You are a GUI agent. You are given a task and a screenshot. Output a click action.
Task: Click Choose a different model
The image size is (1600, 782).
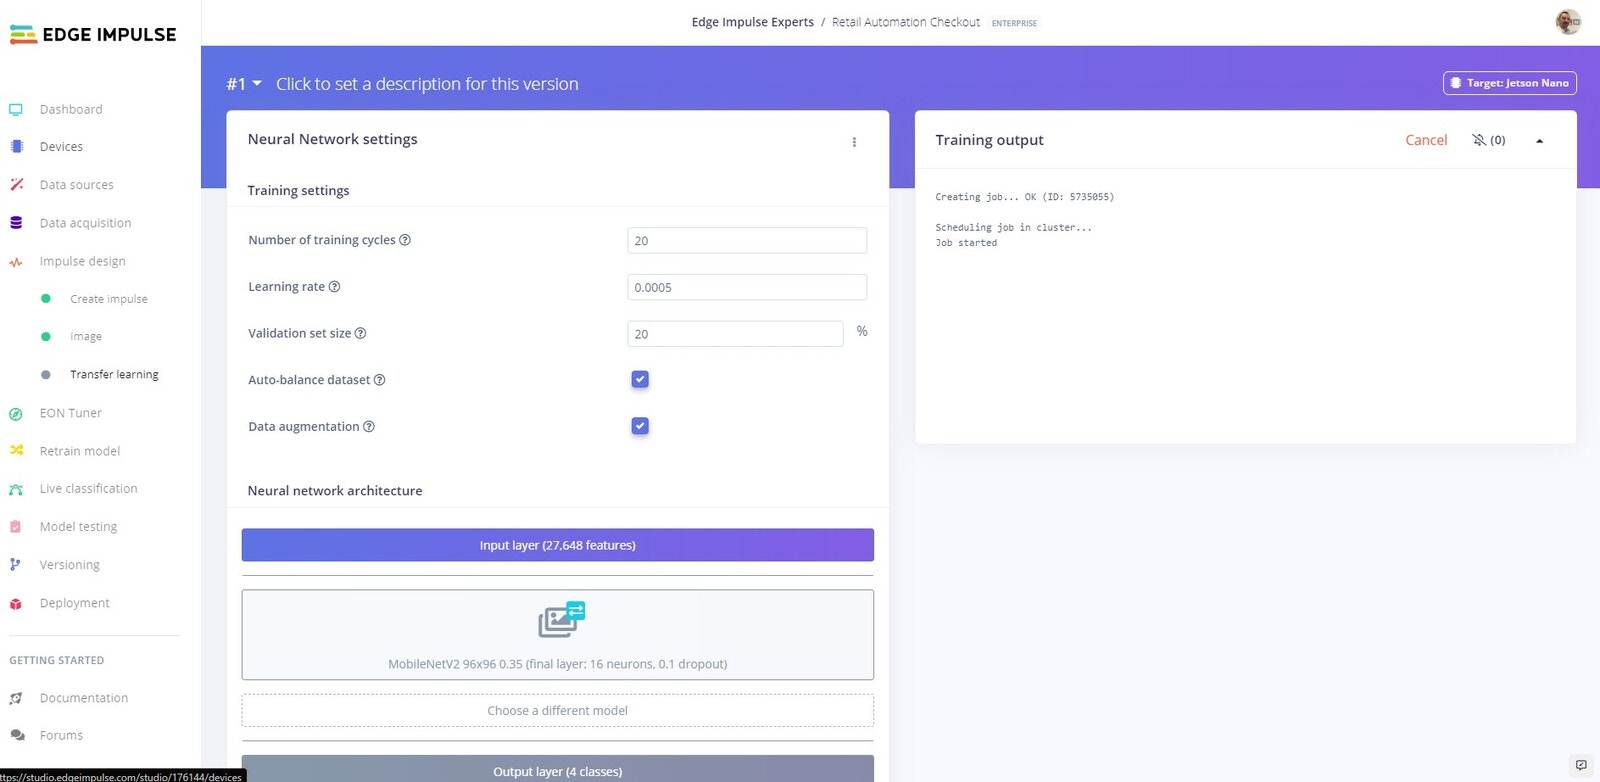[x=557, y=710]
